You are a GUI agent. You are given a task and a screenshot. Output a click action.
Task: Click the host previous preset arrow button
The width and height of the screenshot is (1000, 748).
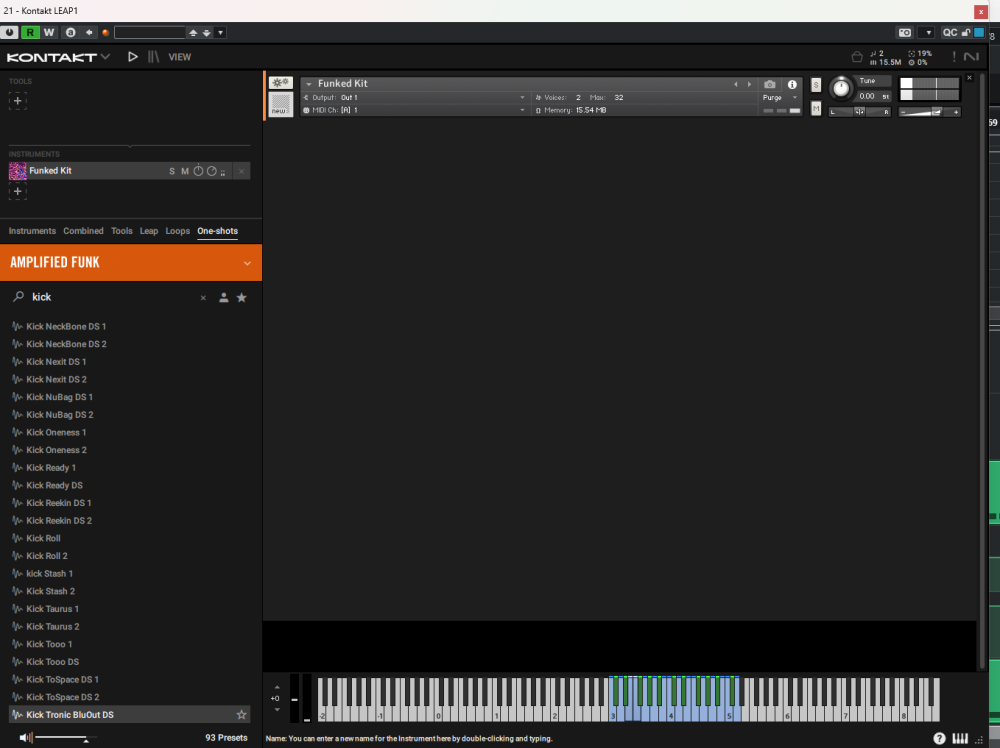click(193, 33)
